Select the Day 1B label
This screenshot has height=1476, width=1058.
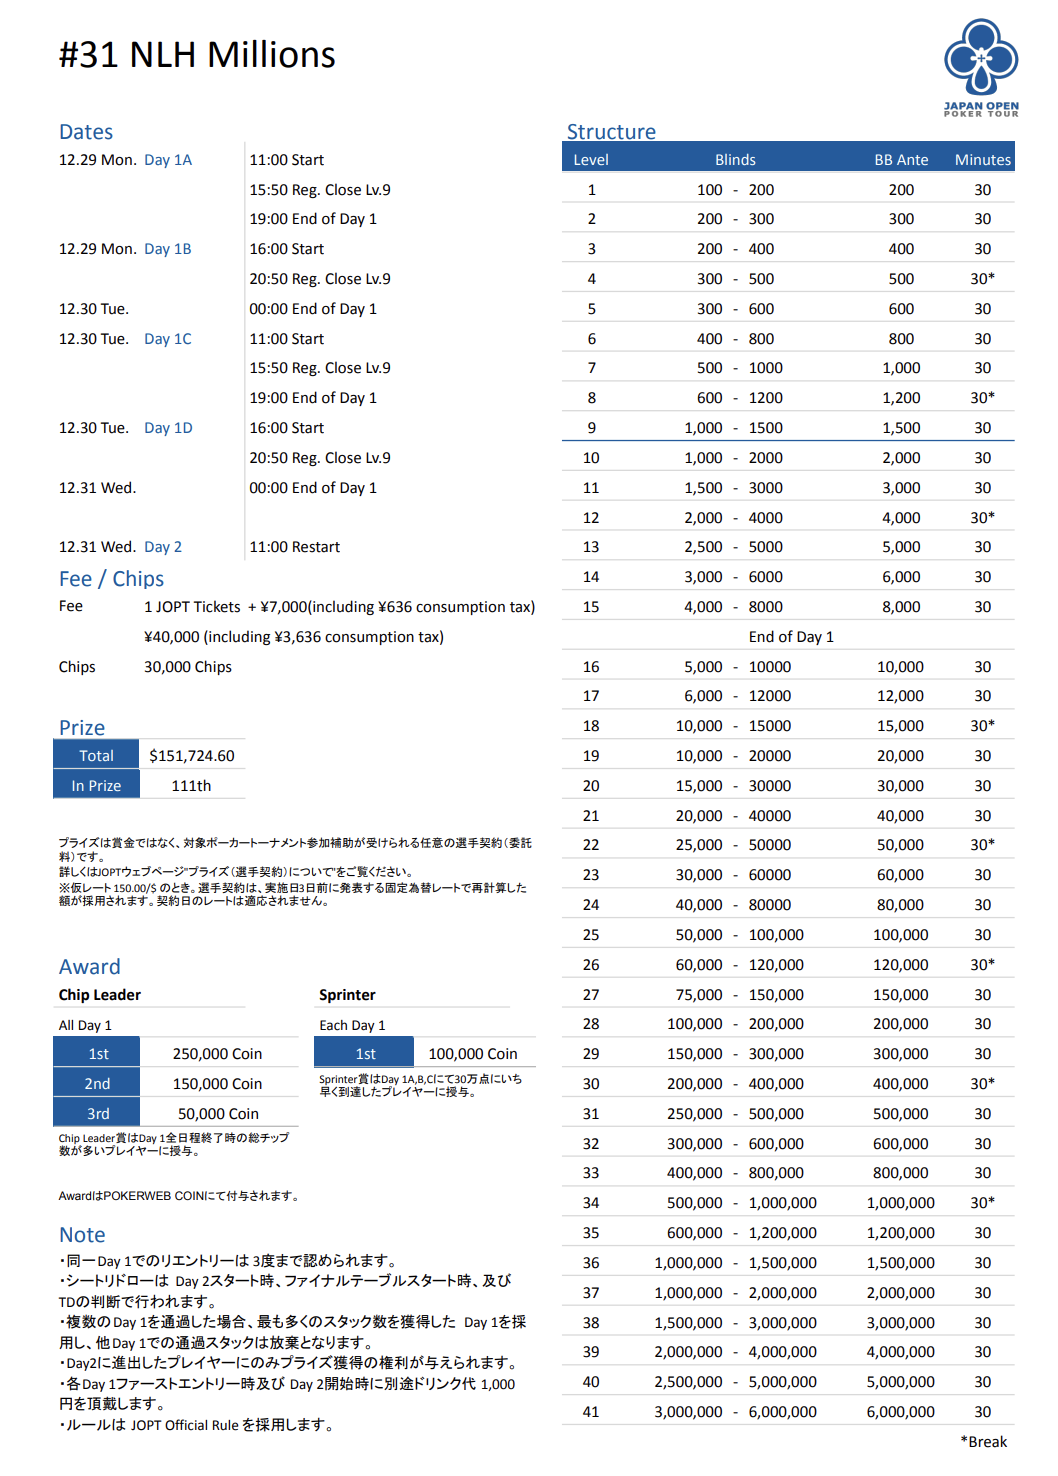tap(167, 249)
